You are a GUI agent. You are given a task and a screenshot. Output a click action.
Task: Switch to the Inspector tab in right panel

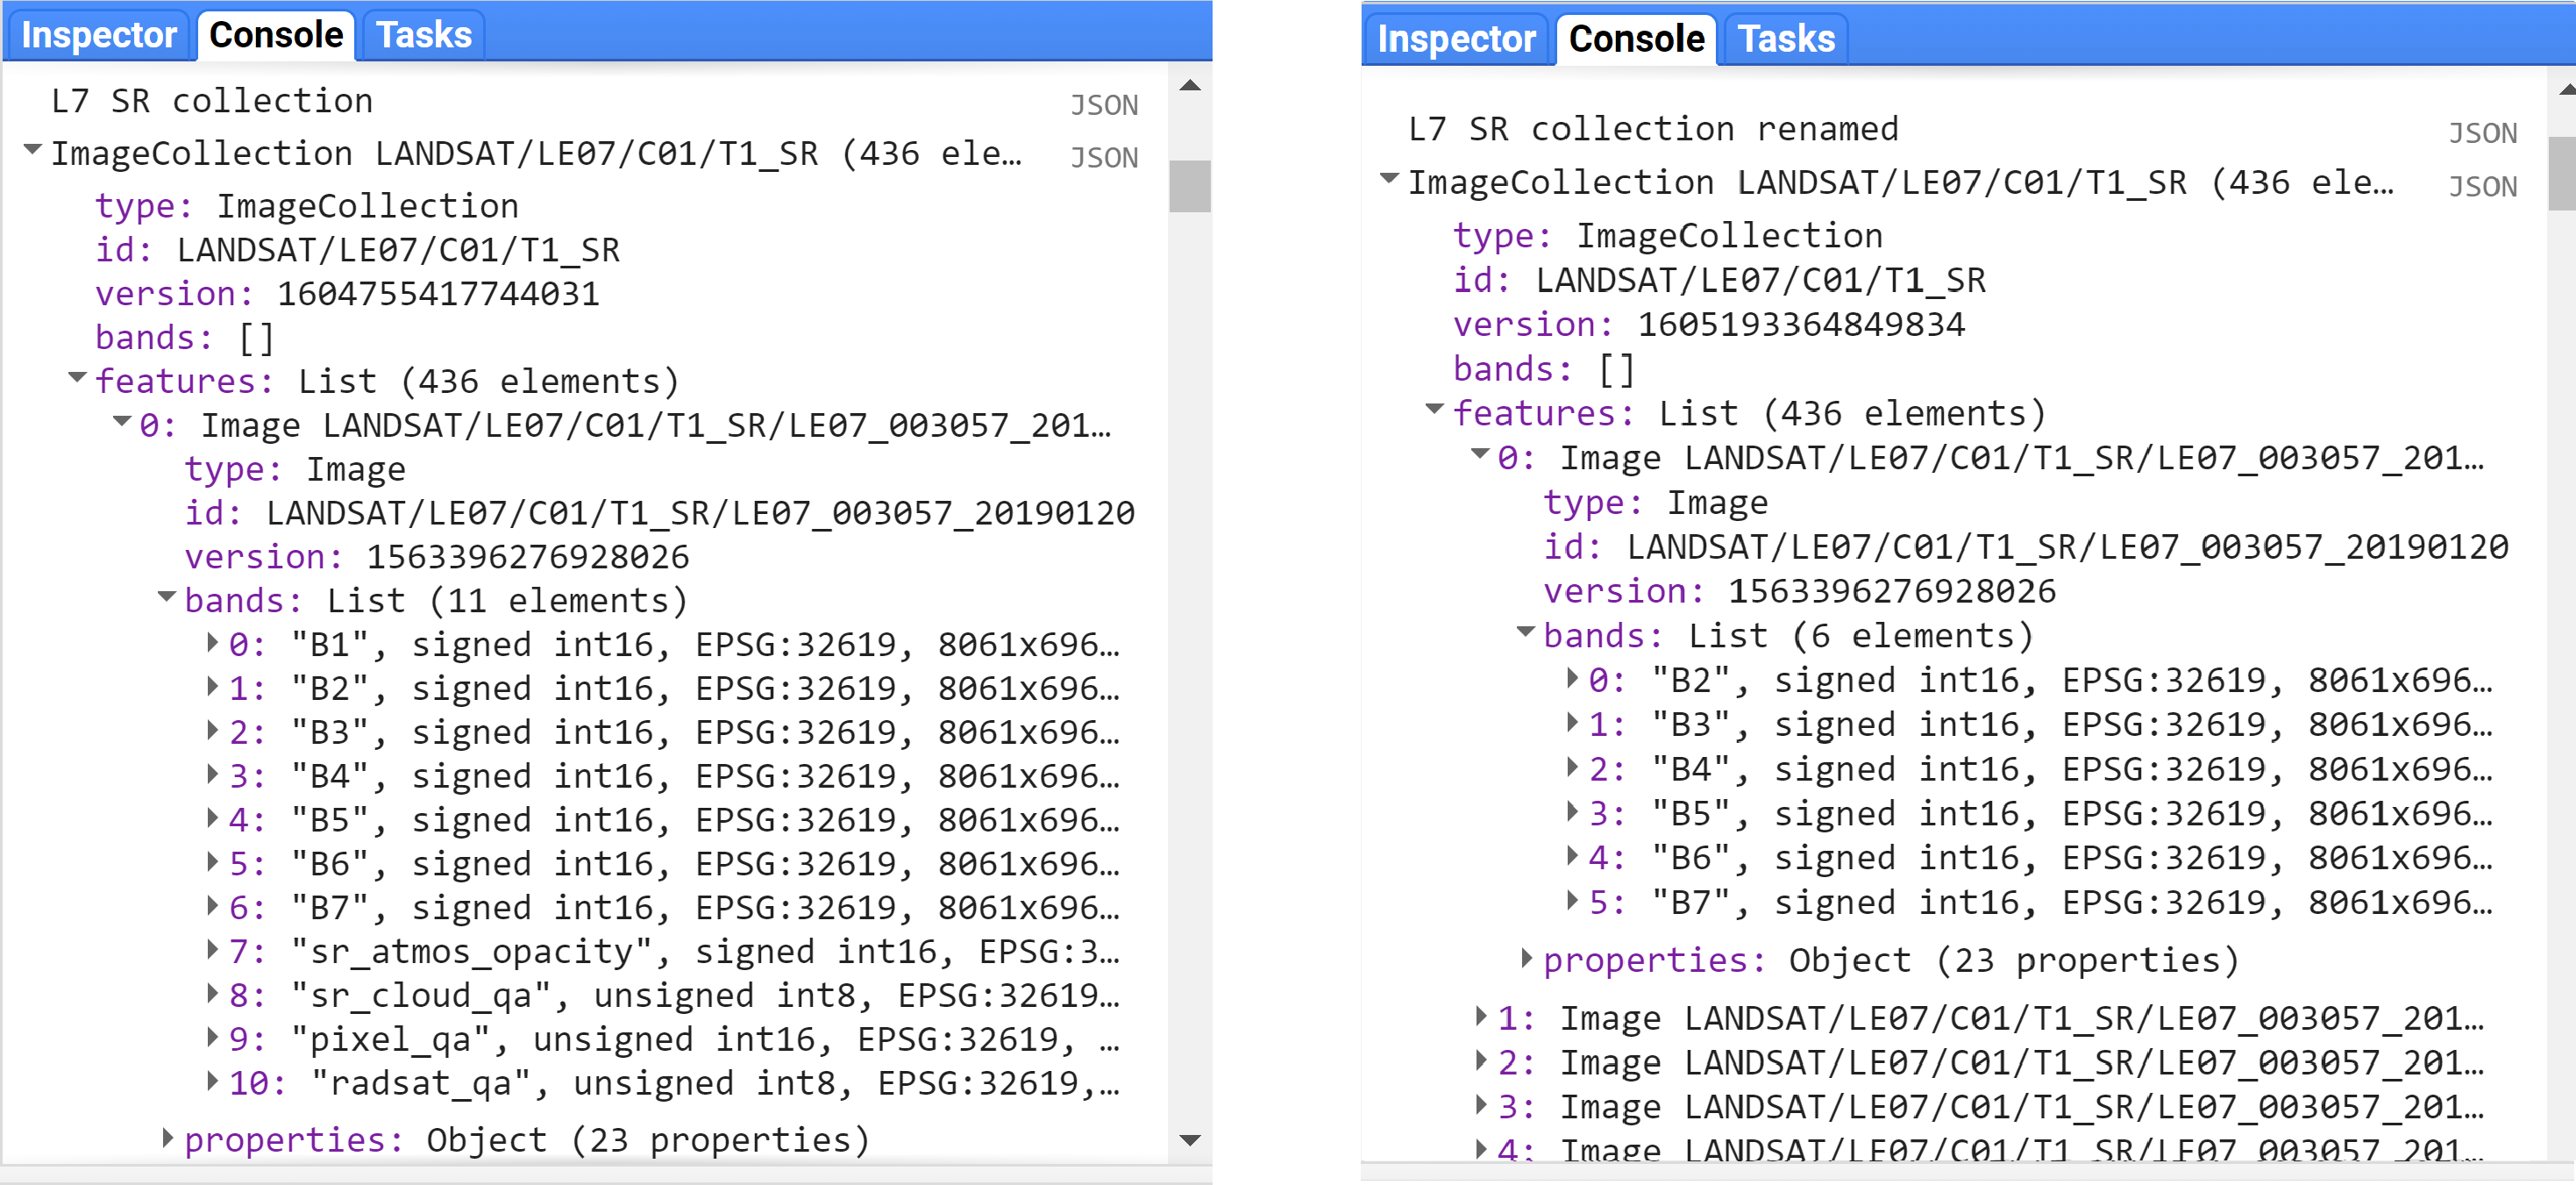[x=1456, y=40]
